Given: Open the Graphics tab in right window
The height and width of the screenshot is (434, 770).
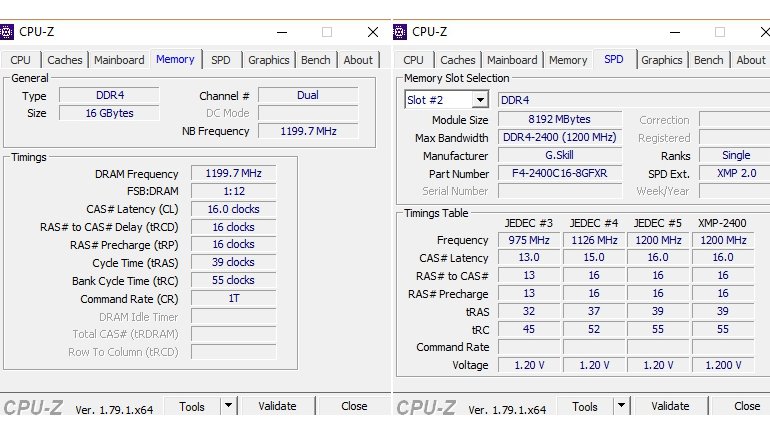Looking at the screenshot, I should tap(661, 60).
